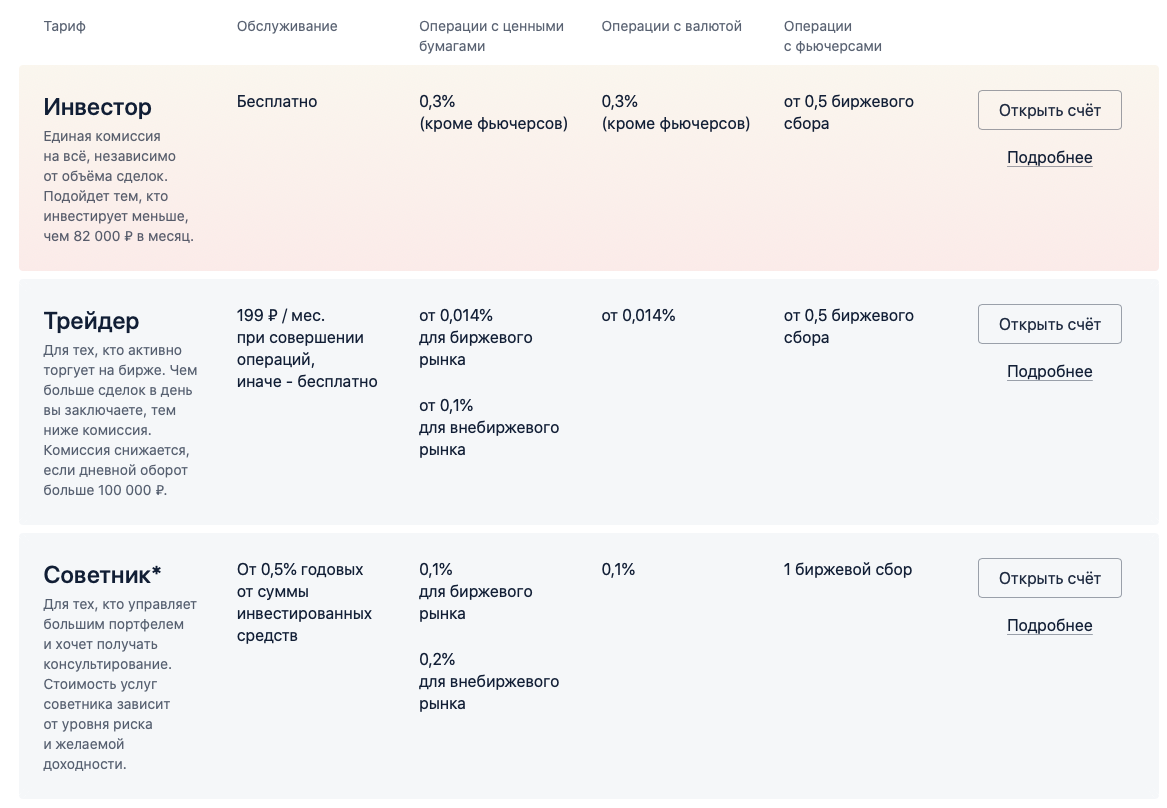1167x808 pixels.
Task: Click 'Открыть счёт' button for Советник tariff
Action: pyautogui.click(x=1049, y=578)
